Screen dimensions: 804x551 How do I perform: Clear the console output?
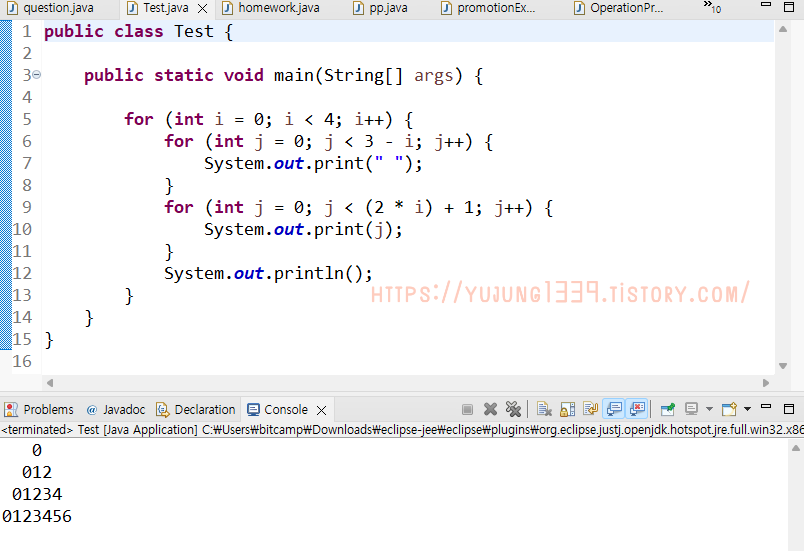click(x=544, y=409)
